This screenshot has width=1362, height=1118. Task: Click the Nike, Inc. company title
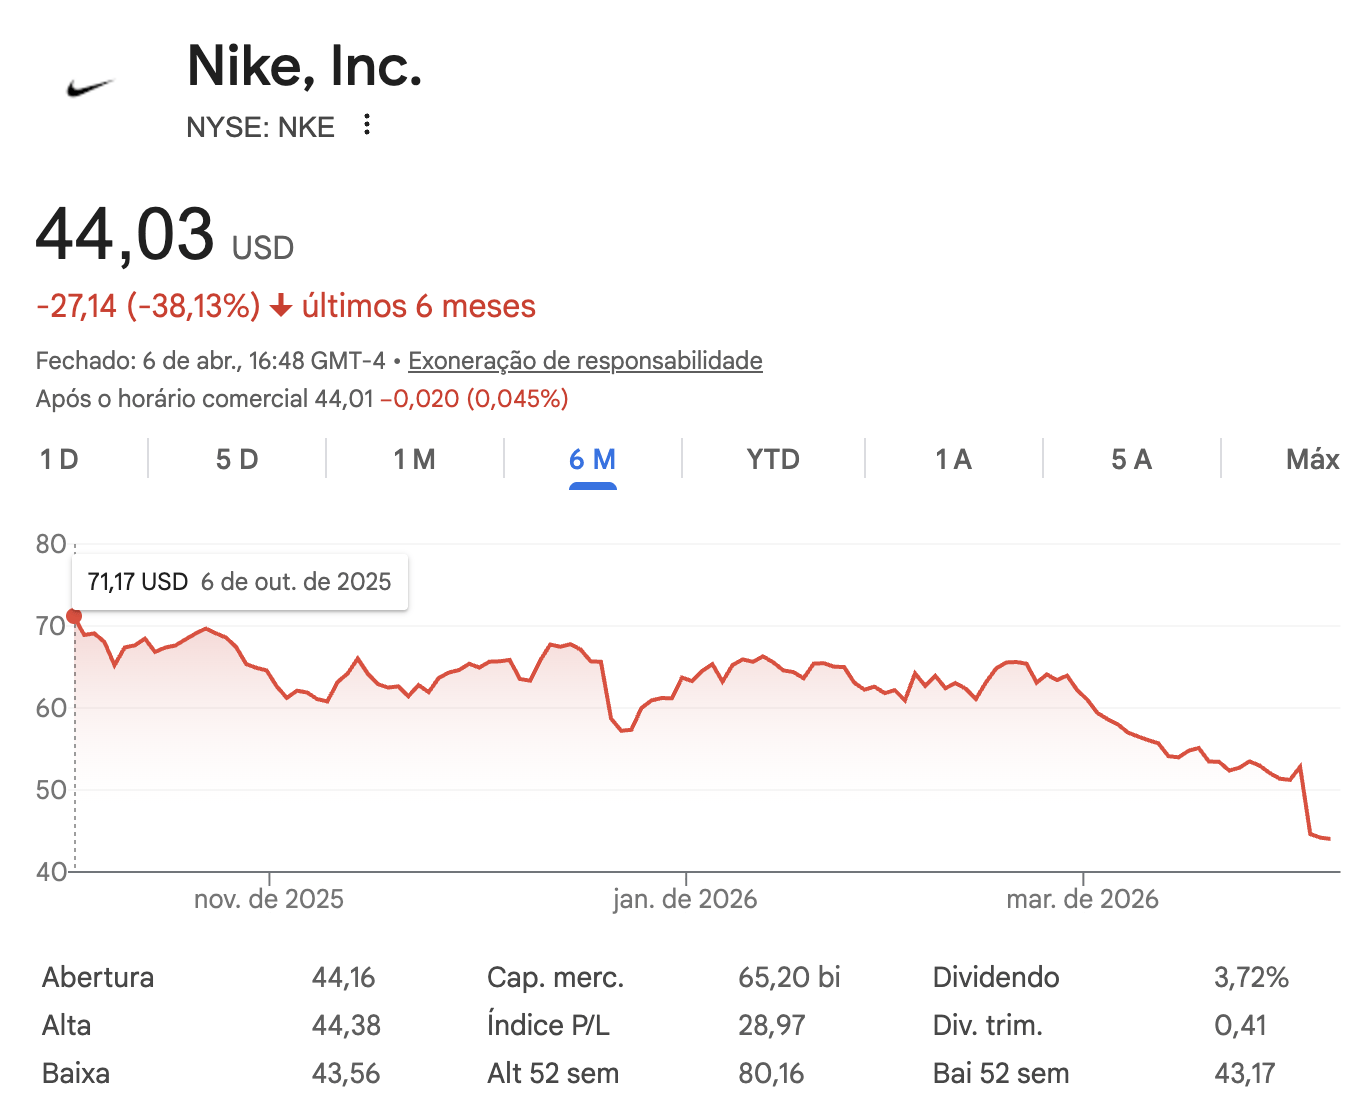coord(305,66)
